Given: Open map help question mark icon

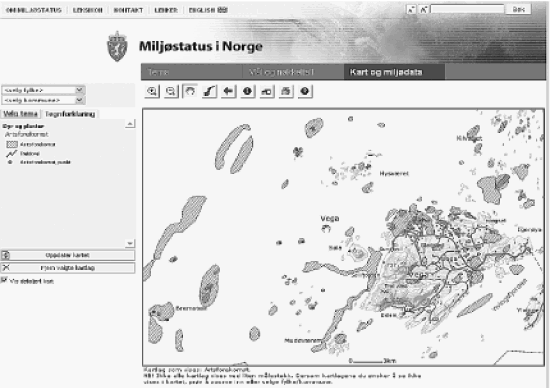Looking at the screenshot, I should [x=305, y=92].
